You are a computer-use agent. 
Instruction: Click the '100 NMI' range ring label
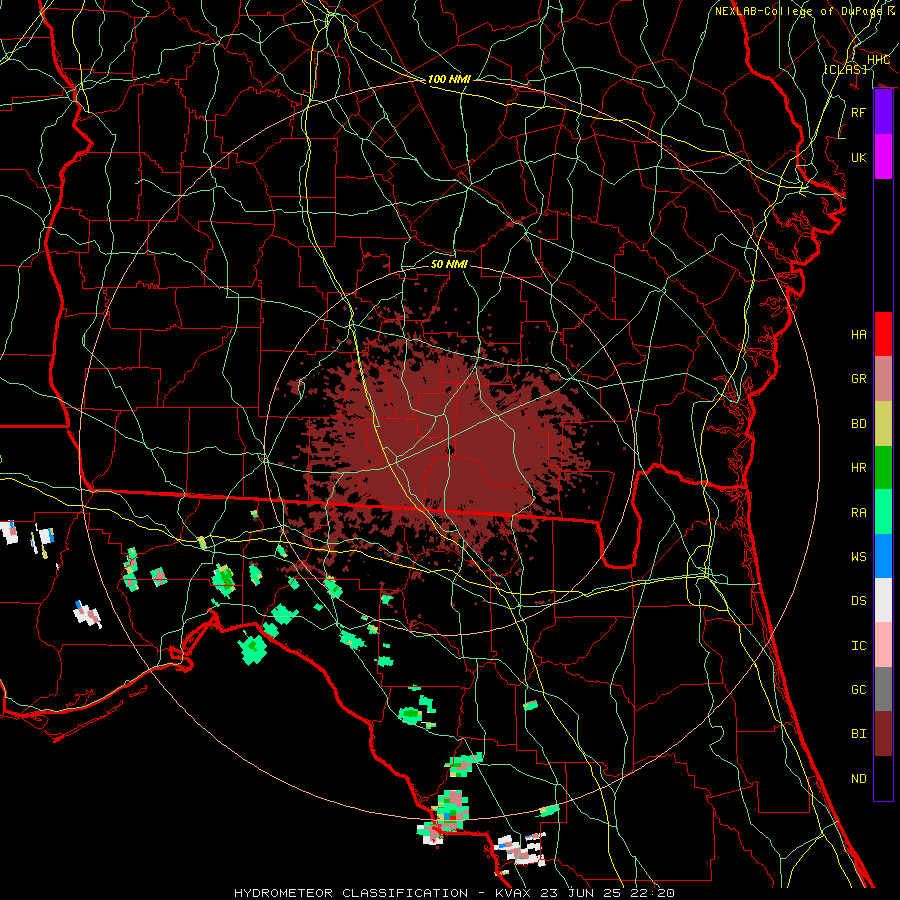pyautogui.click(x=449, y=79)
